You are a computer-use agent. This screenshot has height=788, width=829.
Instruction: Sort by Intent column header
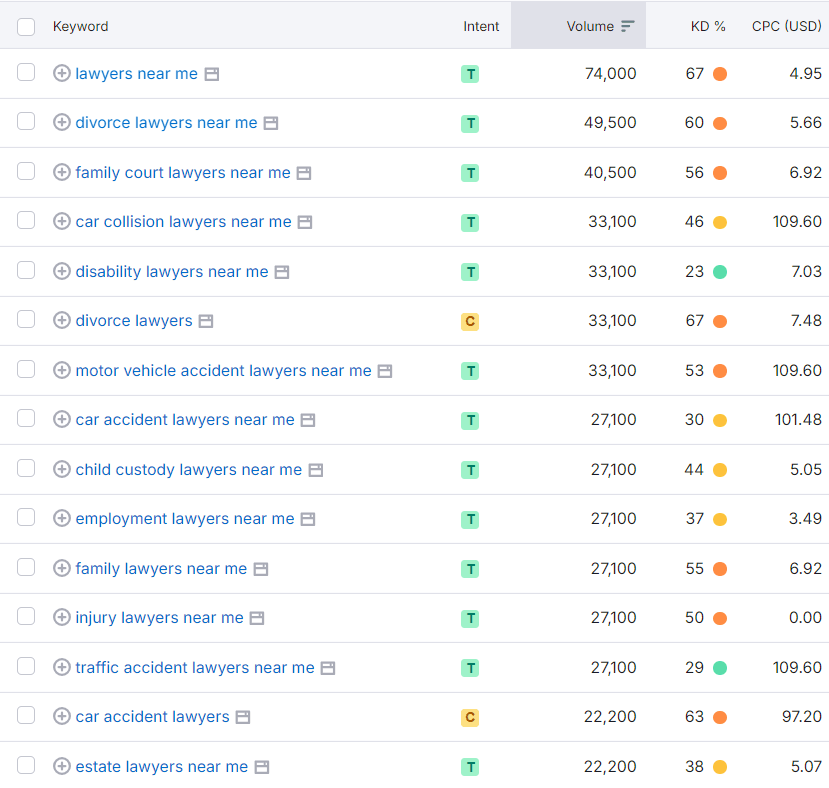[x=481, y=26]
